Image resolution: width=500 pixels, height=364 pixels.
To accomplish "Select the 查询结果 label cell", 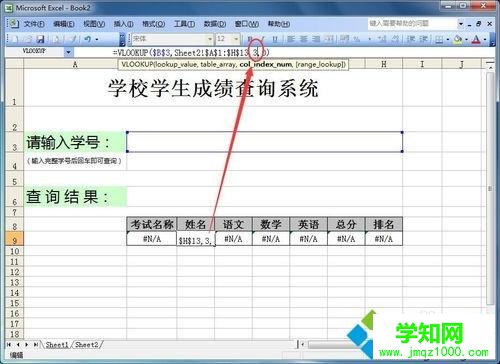I will (75, 197).
